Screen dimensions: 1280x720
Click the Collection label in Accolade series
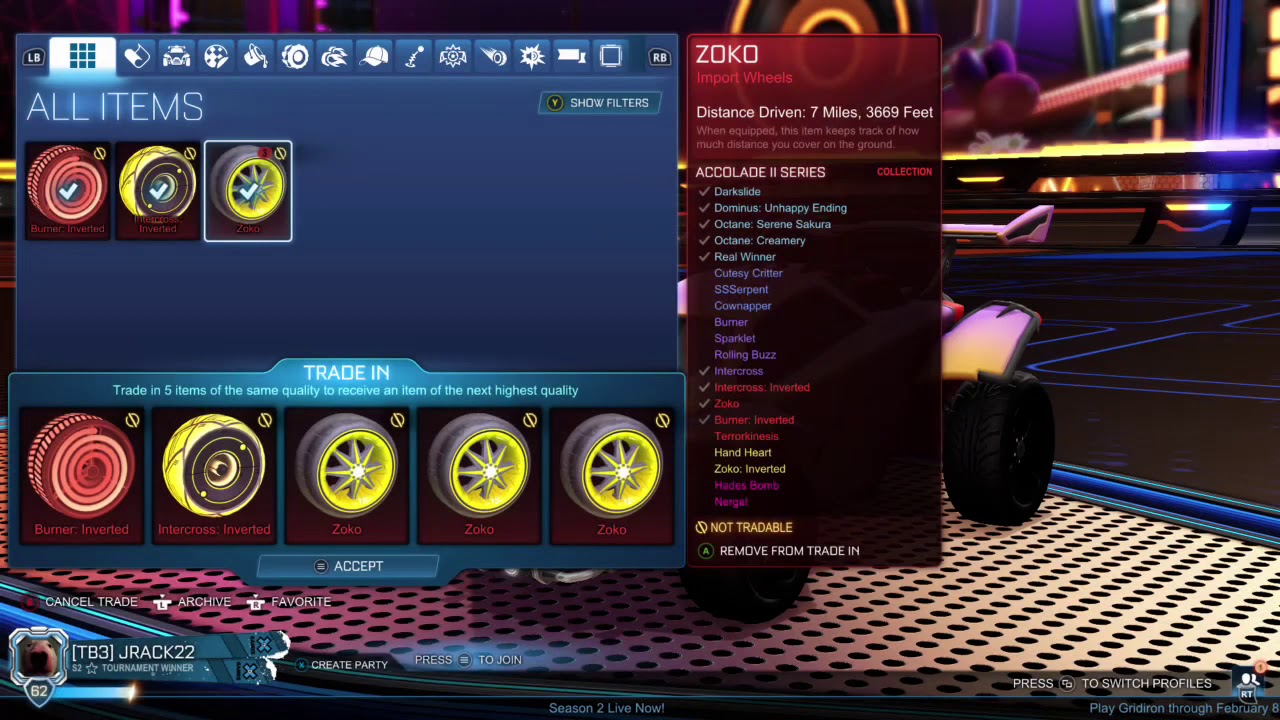point(904,172)
